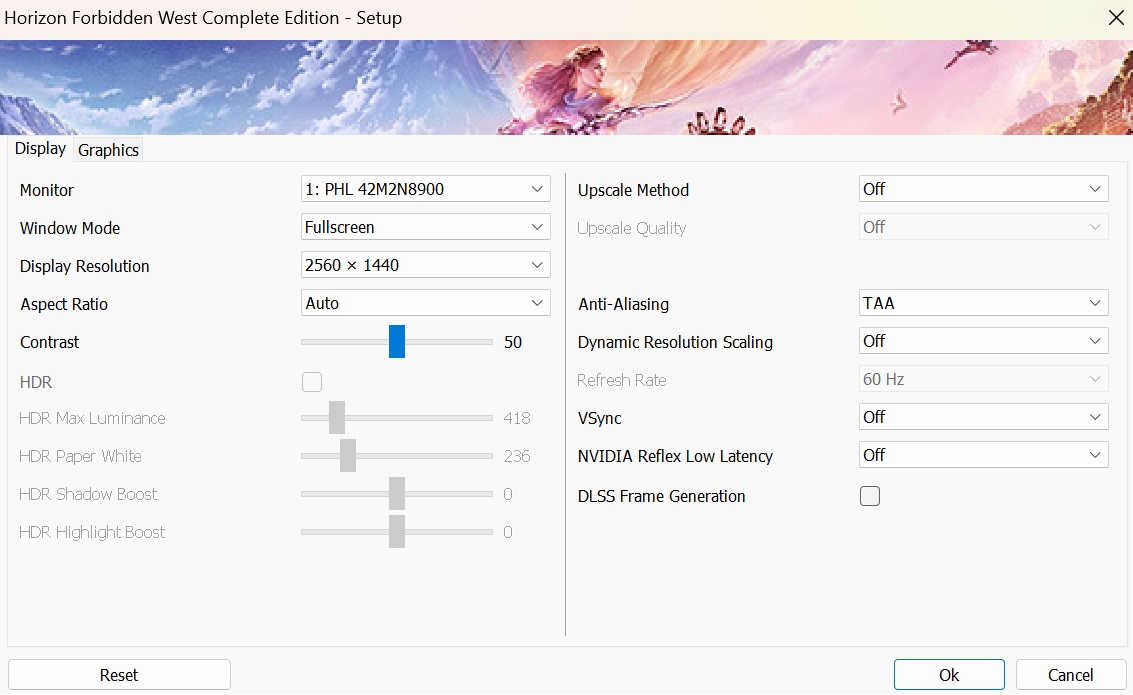Close the Setup window
The width and height of the screenshot is (1133, 695).
(x=1115, y=18)
